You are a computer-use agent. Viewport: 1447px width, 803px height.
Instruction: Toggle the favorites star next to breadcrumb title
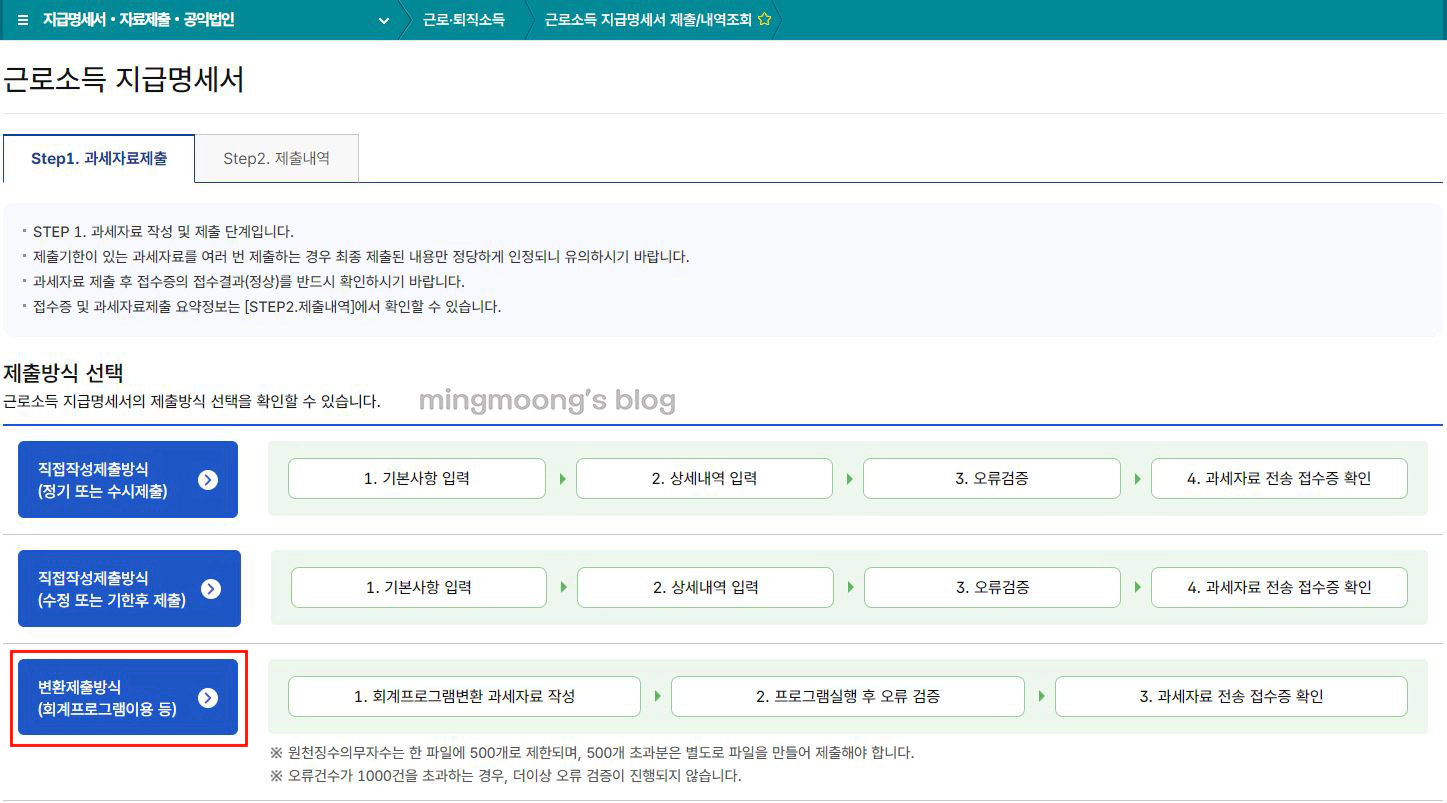[x=764, y=17]
